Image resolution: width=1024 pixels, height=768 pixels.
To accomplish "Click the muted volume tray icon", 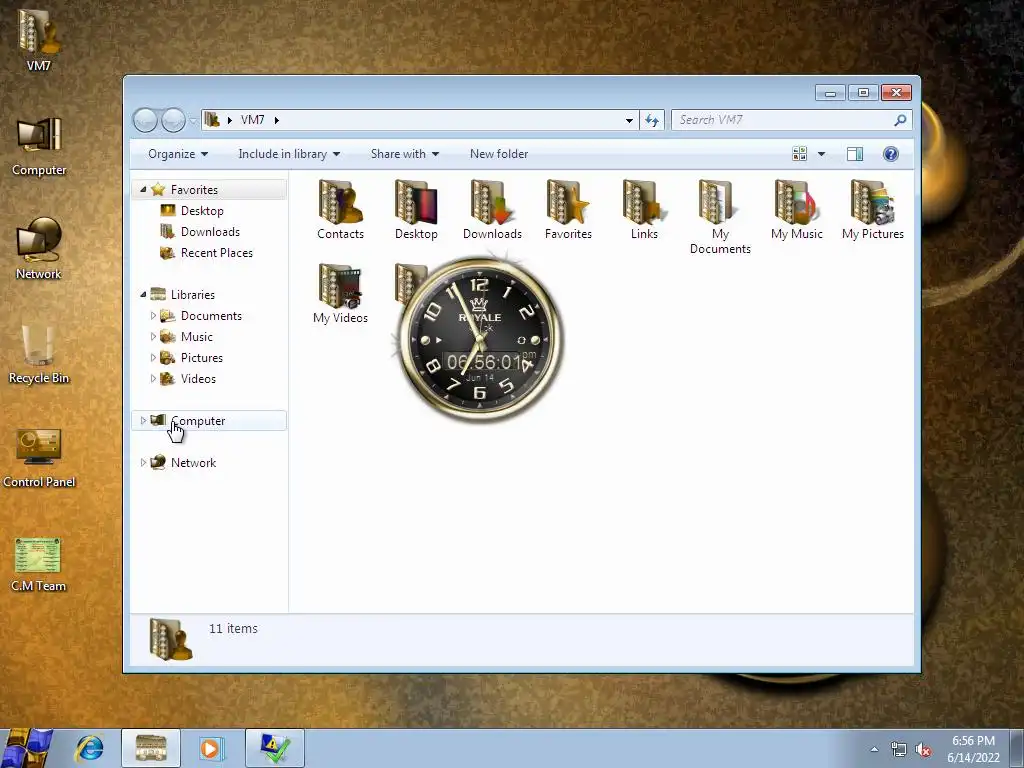I will (923, 750).
